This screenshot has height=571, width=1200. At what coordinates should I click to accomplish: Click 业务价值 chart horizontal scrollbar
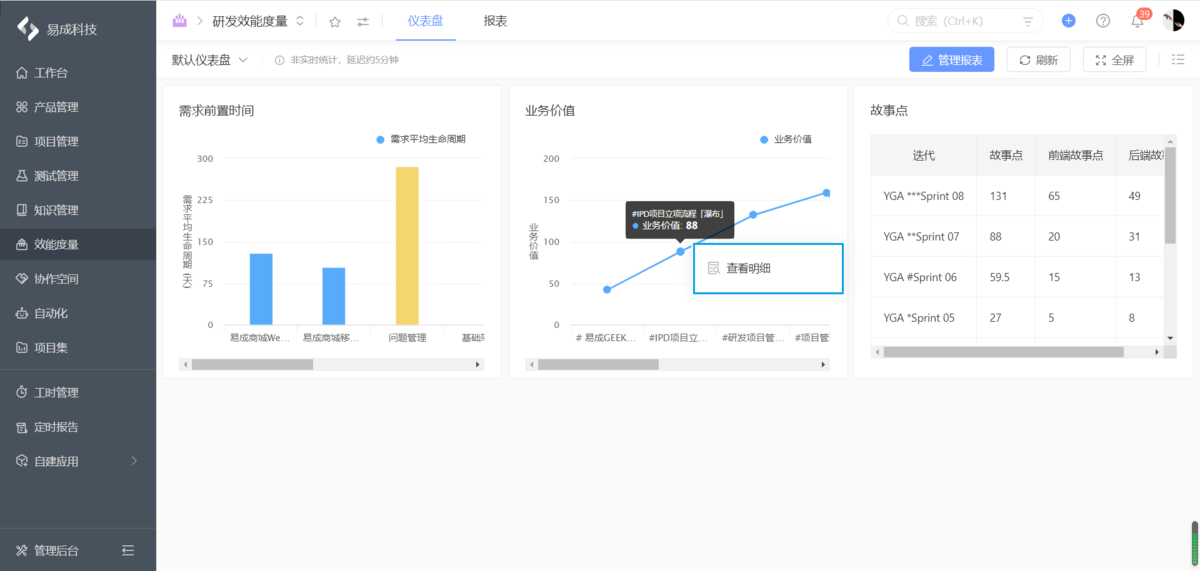(598, 364)
